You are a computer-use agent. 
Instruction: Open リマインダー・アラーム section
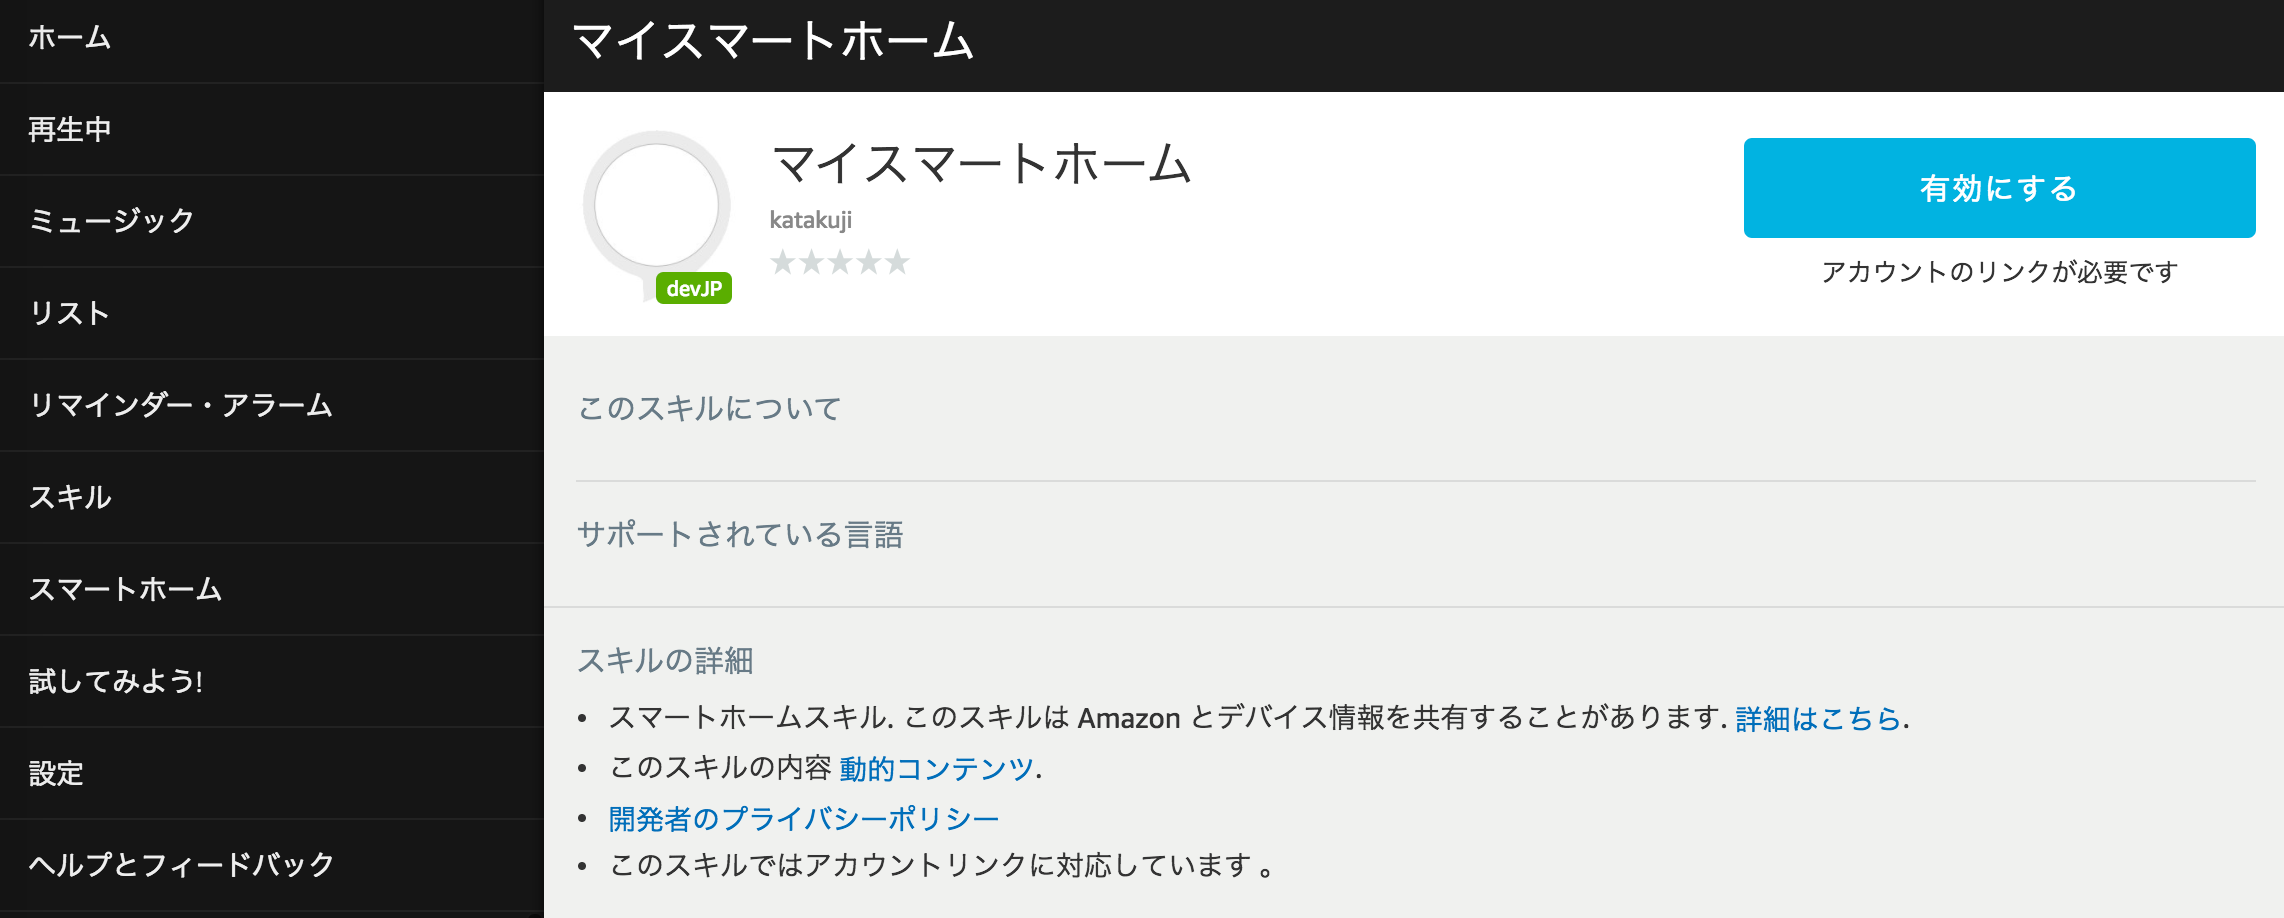point(181,405)
